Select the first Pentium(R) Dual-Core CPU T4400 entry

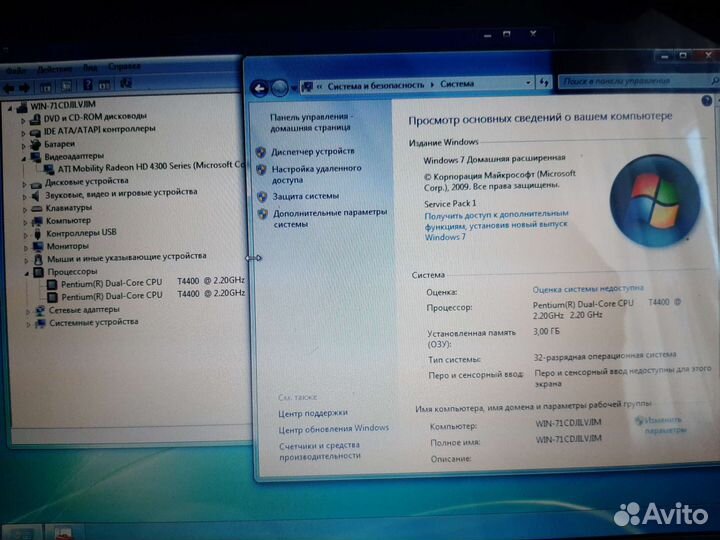tap(153, 281)
